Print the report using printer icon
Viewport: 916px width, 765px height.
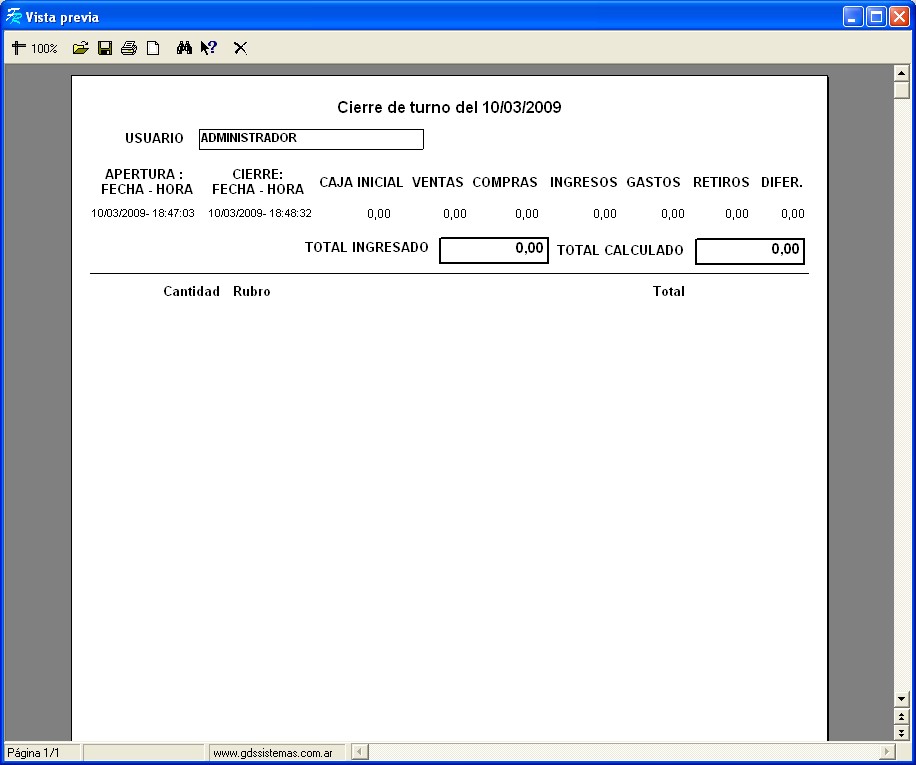(x=129, y=48)
